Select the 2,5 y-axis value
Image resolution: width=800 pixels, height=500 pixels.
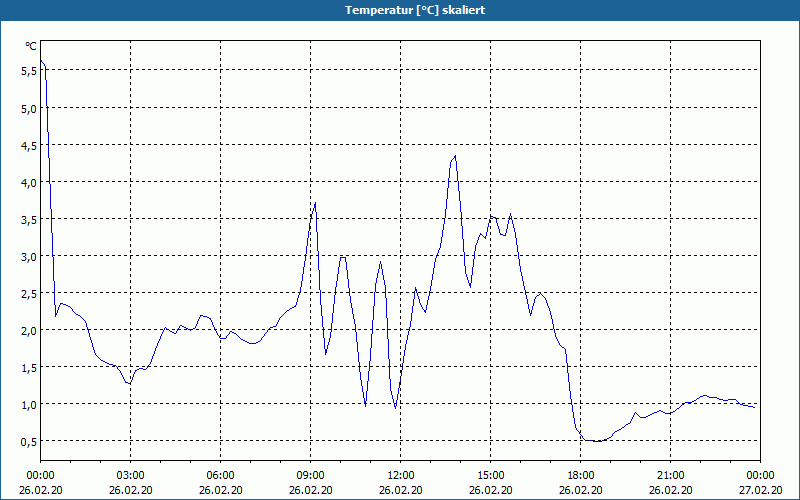click(29, 293)
